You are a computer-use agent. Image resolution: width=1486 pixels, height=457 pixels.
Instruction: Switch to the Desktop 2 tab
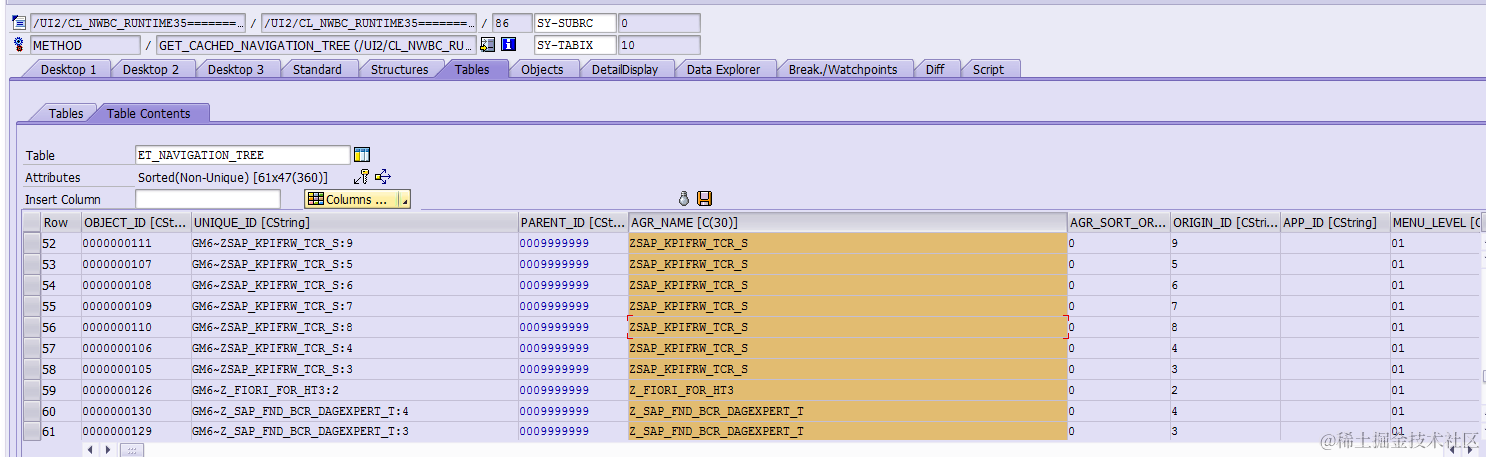click(151, 69)
